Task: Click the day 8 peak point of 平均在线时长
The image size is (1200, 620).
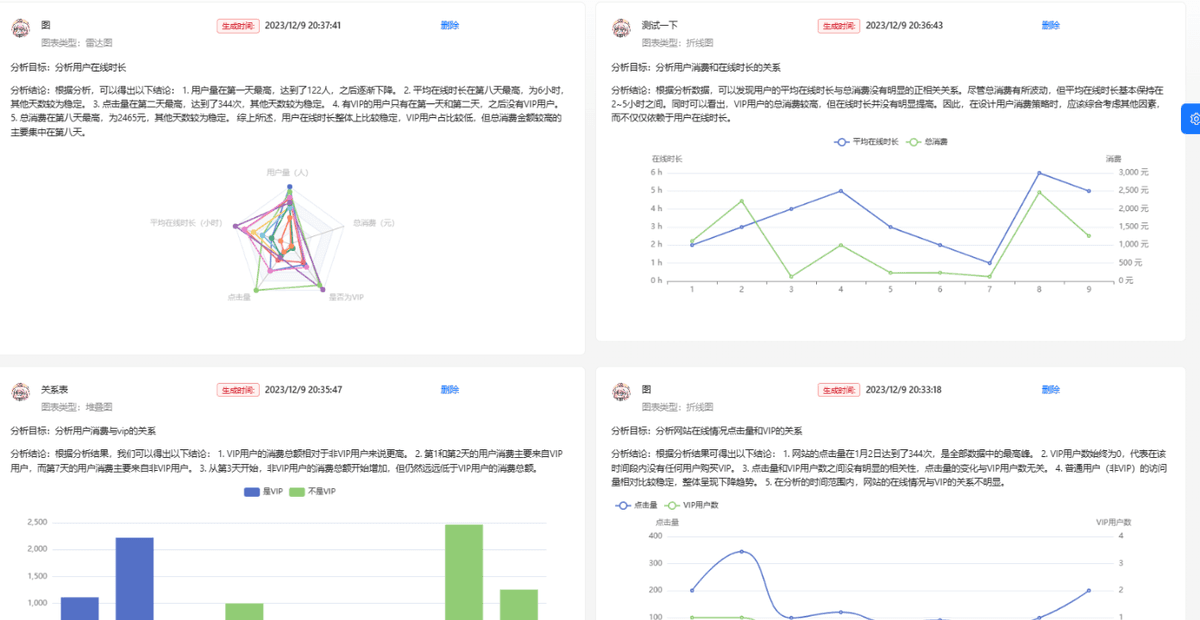Action: 1039,173
